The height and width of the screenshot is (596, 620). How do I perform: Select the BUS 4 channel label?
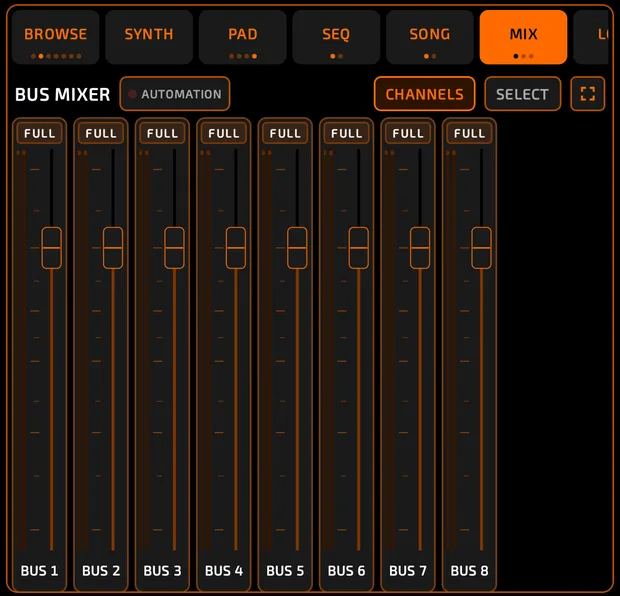[x=224, y=571]
